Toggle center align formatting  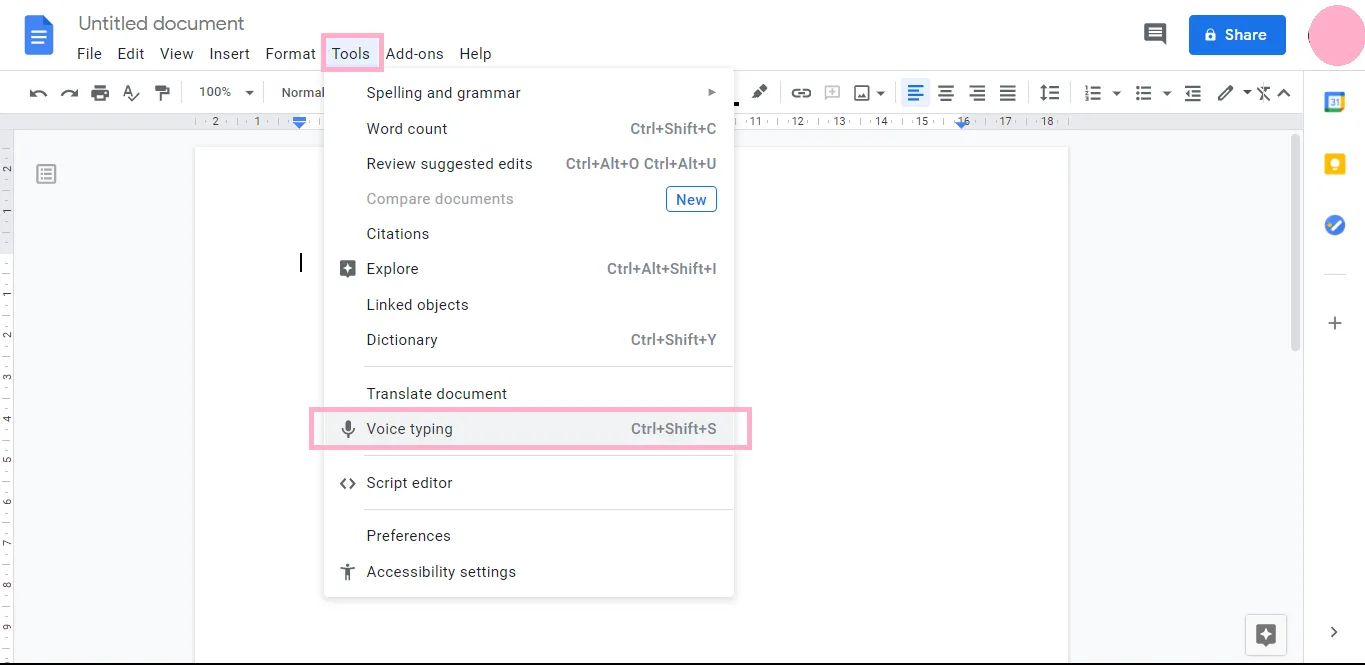pyautogui.click(x=946, y=93)
